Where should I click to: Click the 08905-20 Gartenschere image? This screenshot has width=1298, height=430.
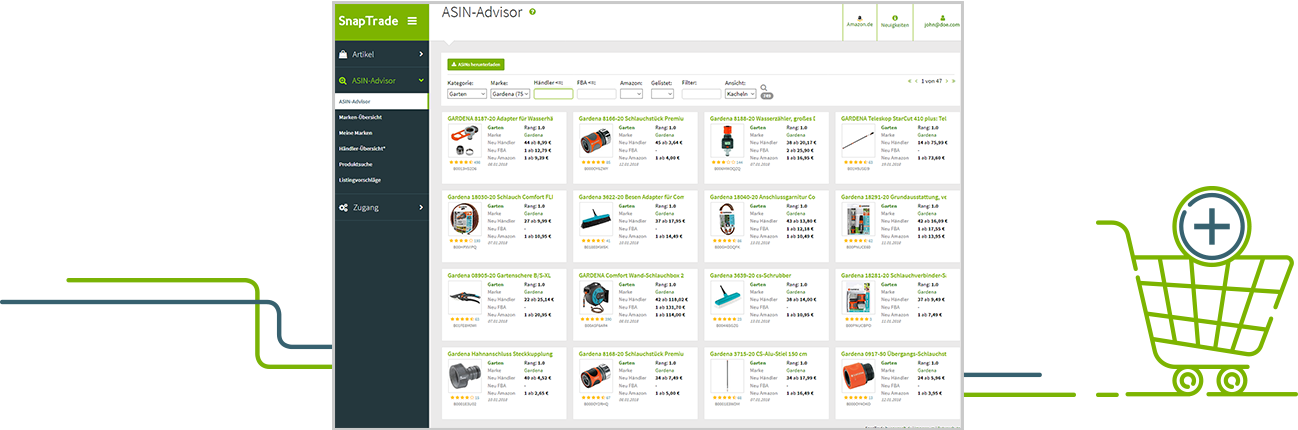tap(464, 298)
